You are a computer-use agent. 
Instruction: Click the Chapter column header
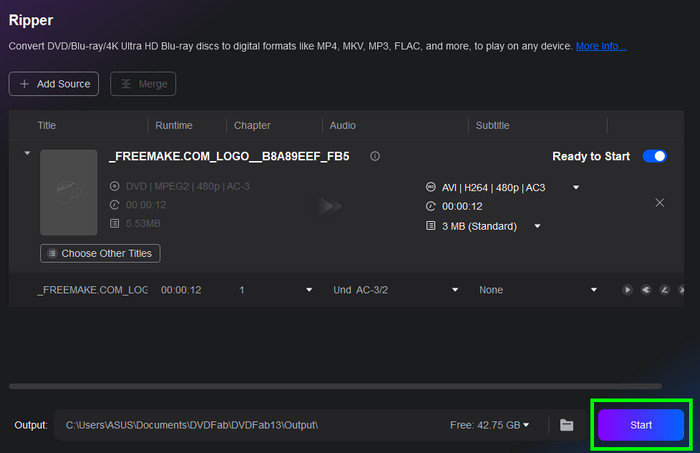[x=252, y=125]
